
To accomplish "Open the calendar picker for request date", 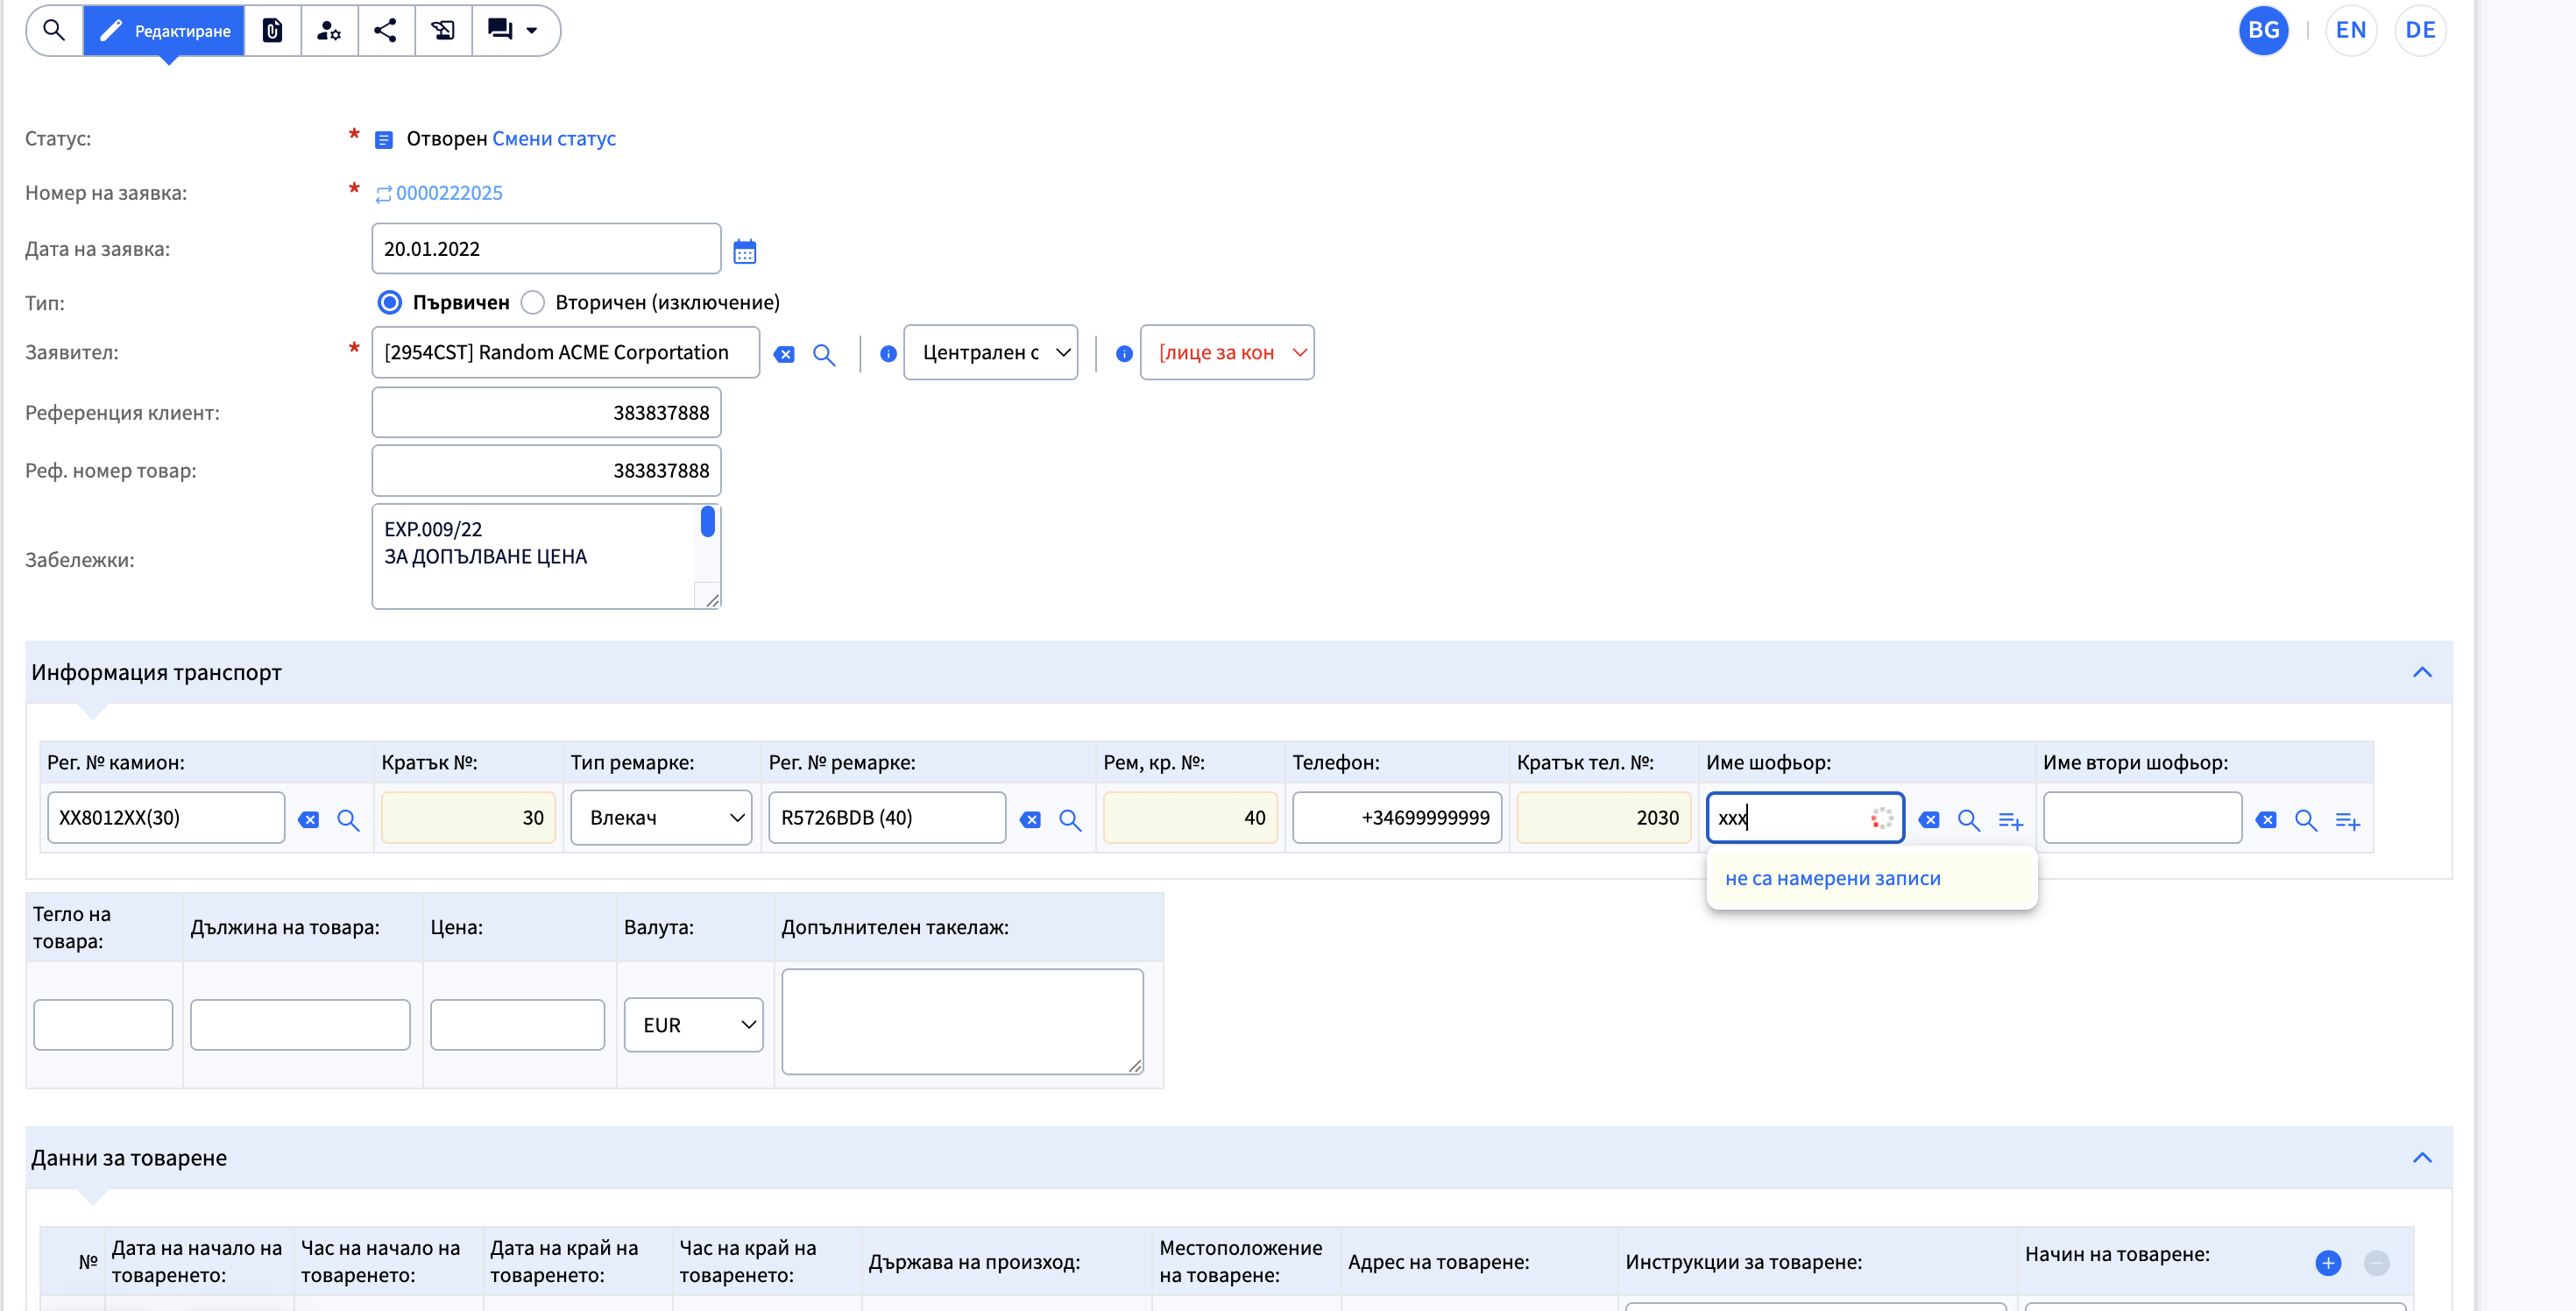I will [744, 251].
